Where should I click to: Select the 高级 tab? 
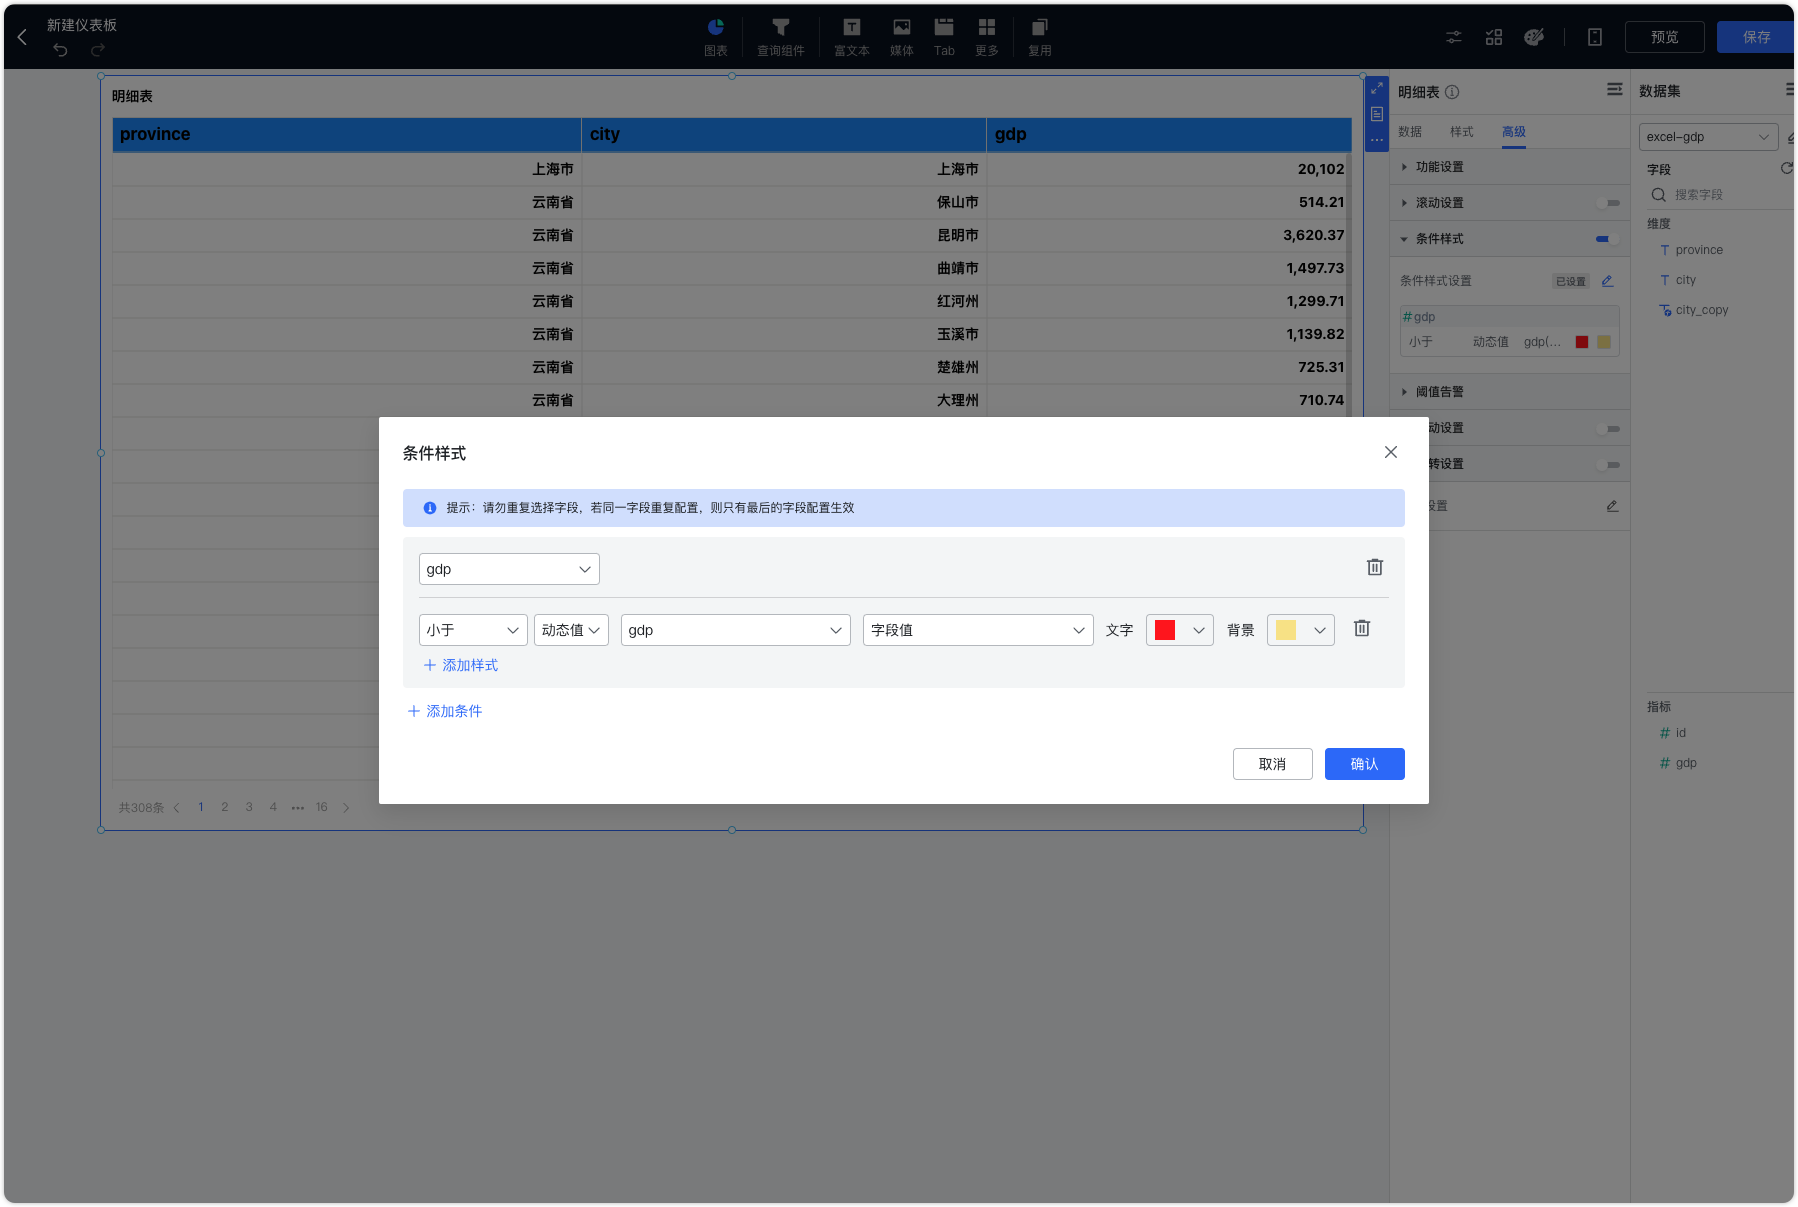(1514, 132)
